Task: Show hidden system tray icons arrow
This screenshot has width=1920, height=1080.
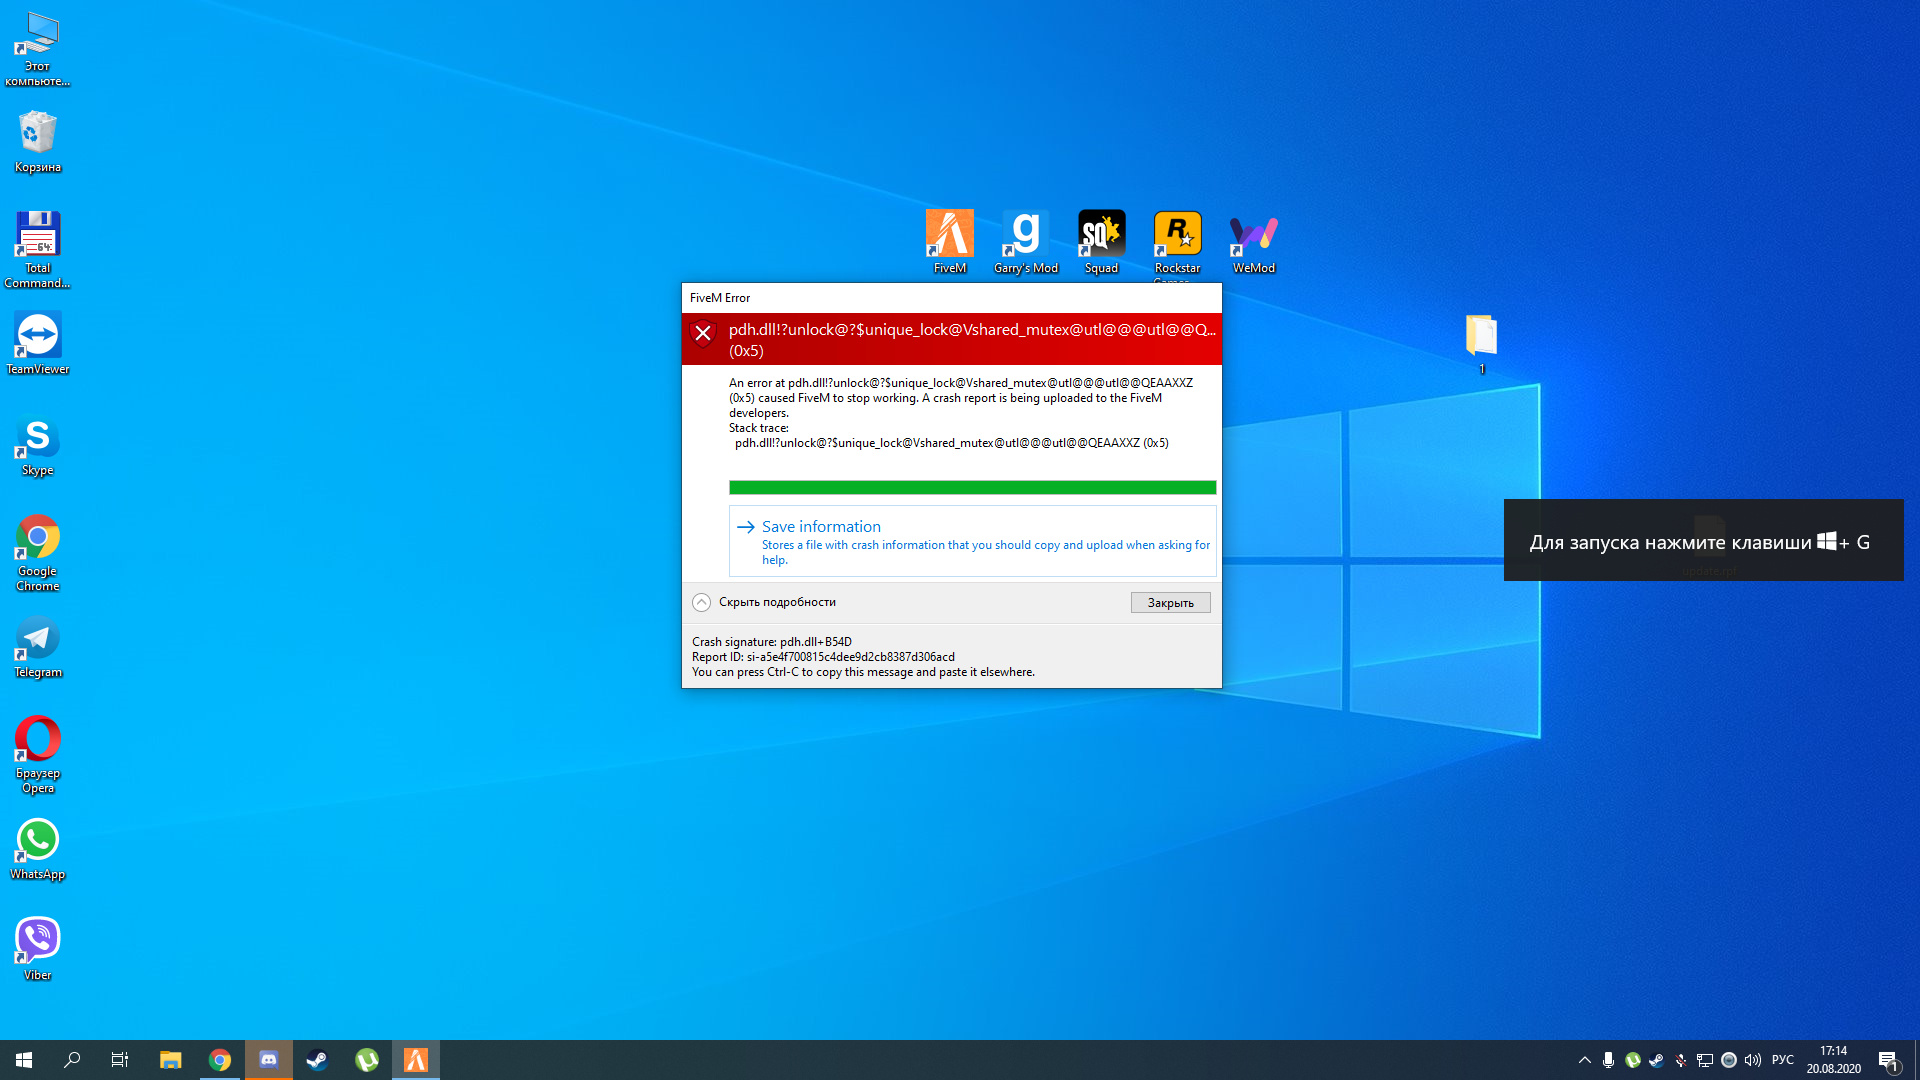Action: click(1584, 1060)
